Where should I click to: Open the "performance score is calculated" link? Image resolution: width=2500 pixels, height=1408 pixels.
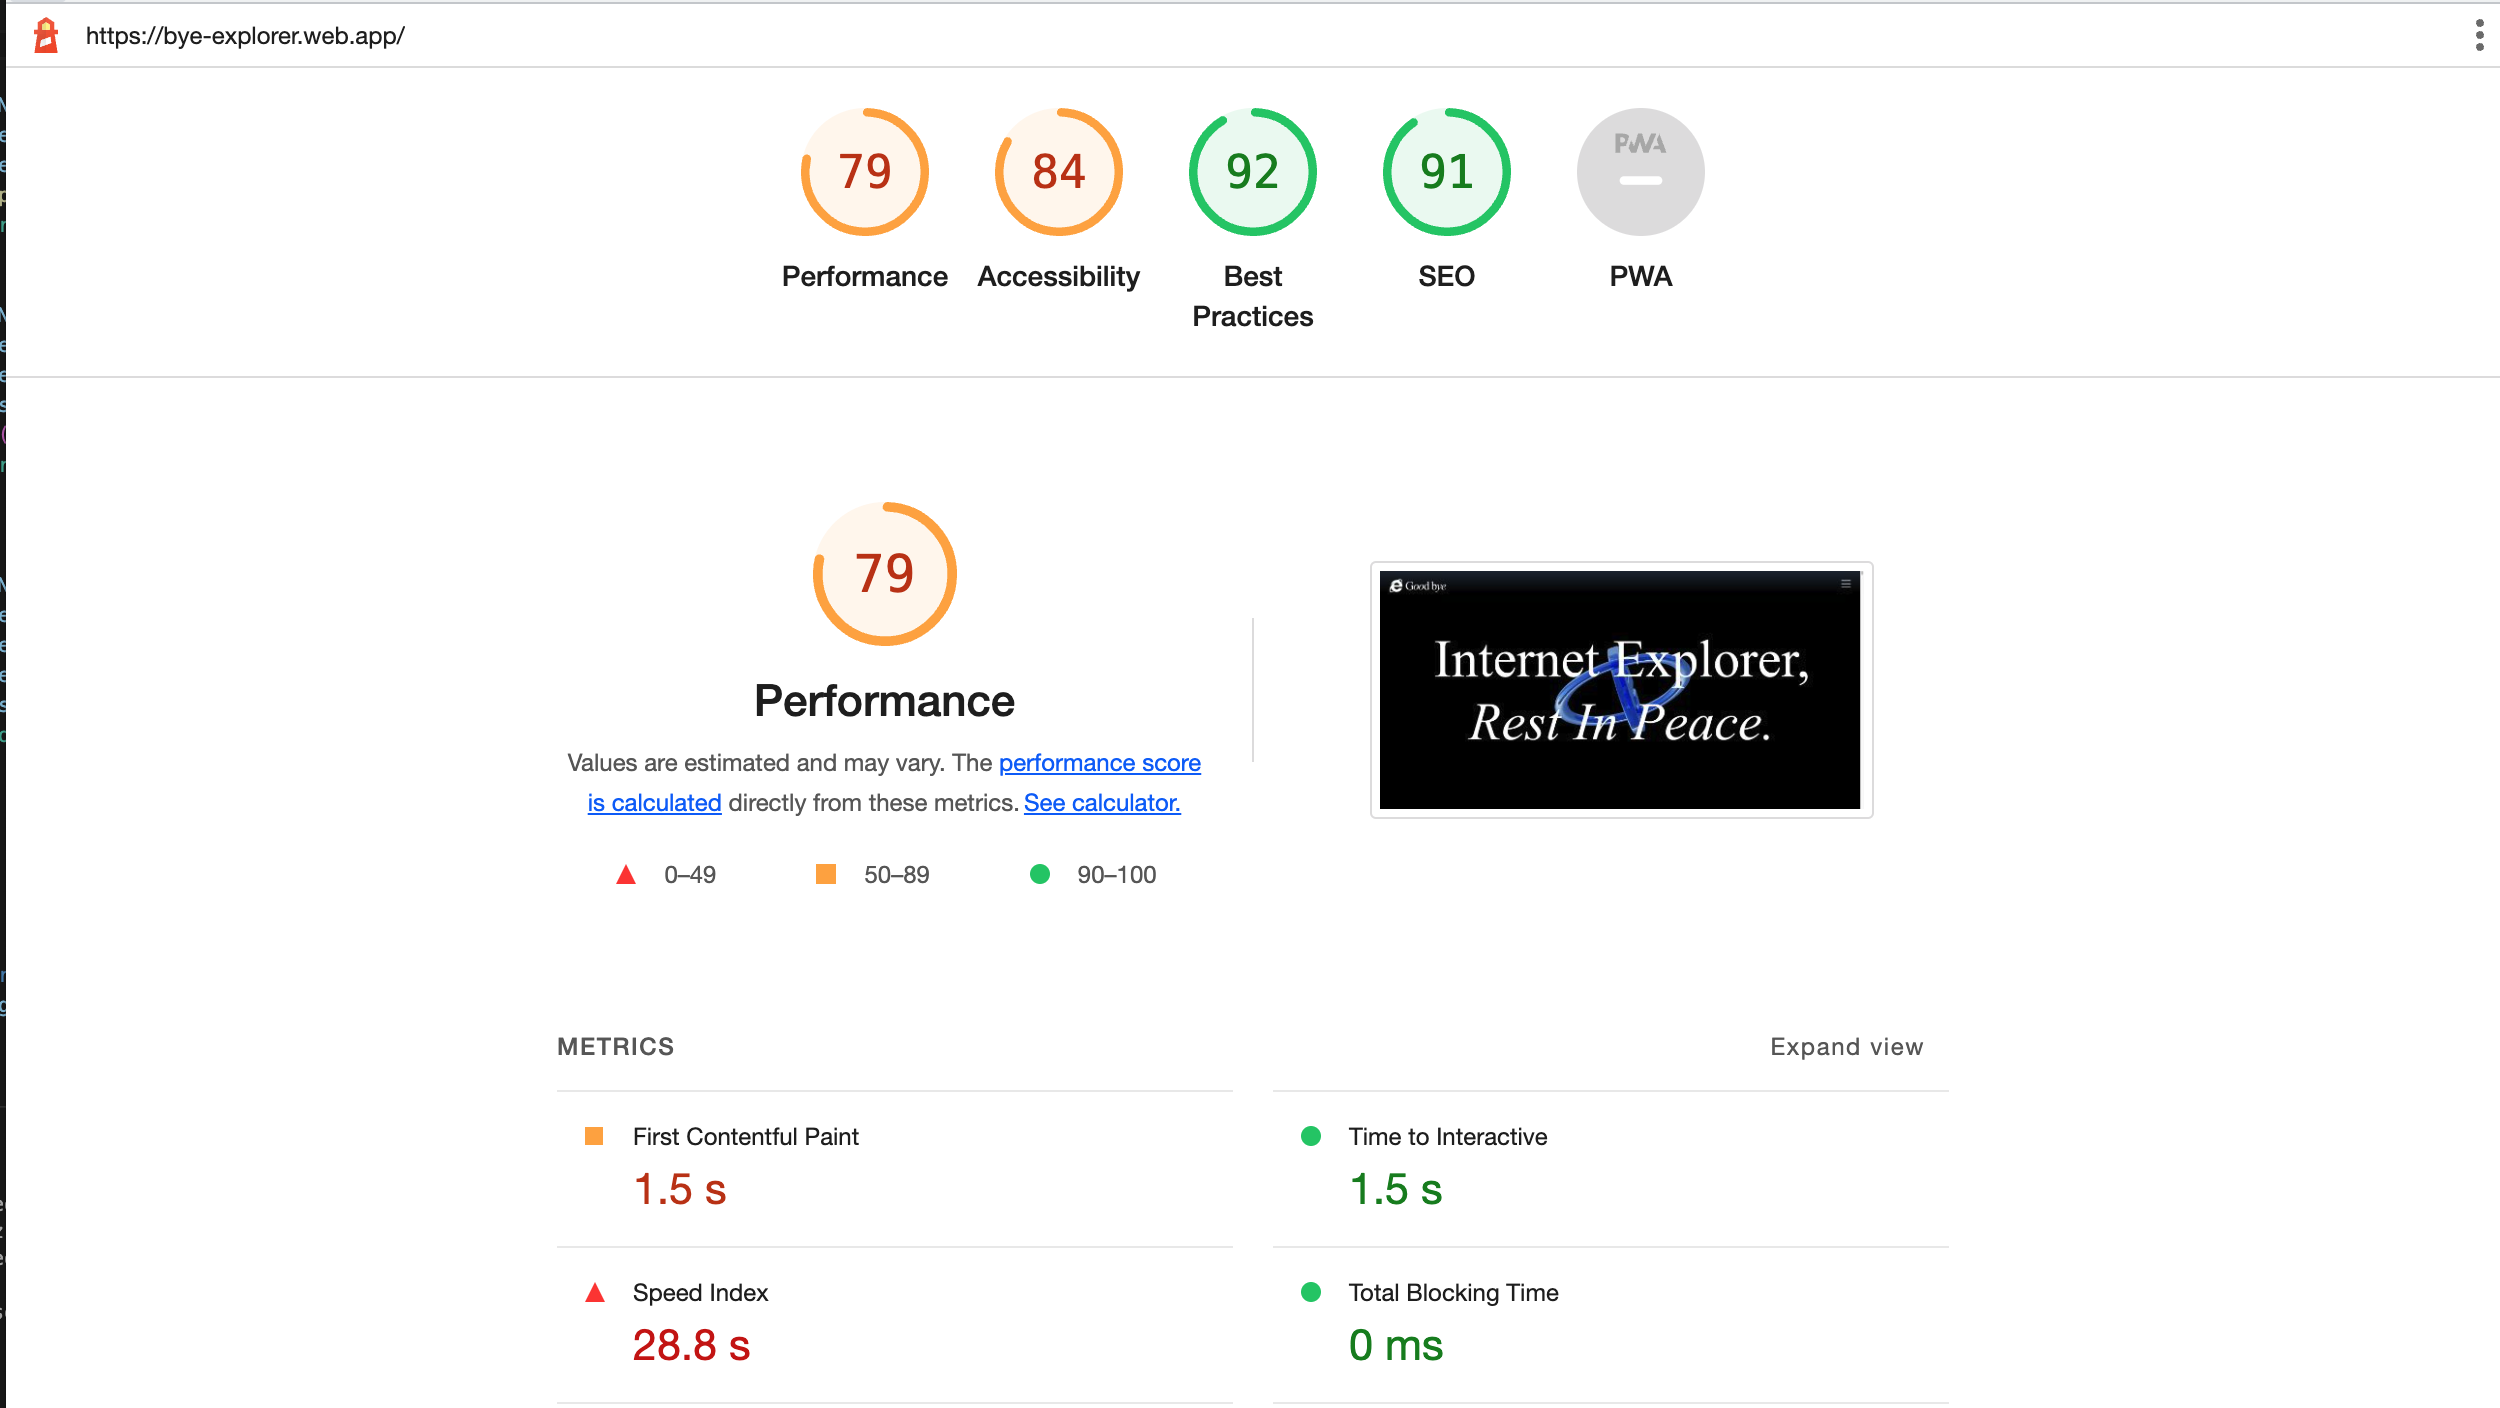pos(1099,762)
